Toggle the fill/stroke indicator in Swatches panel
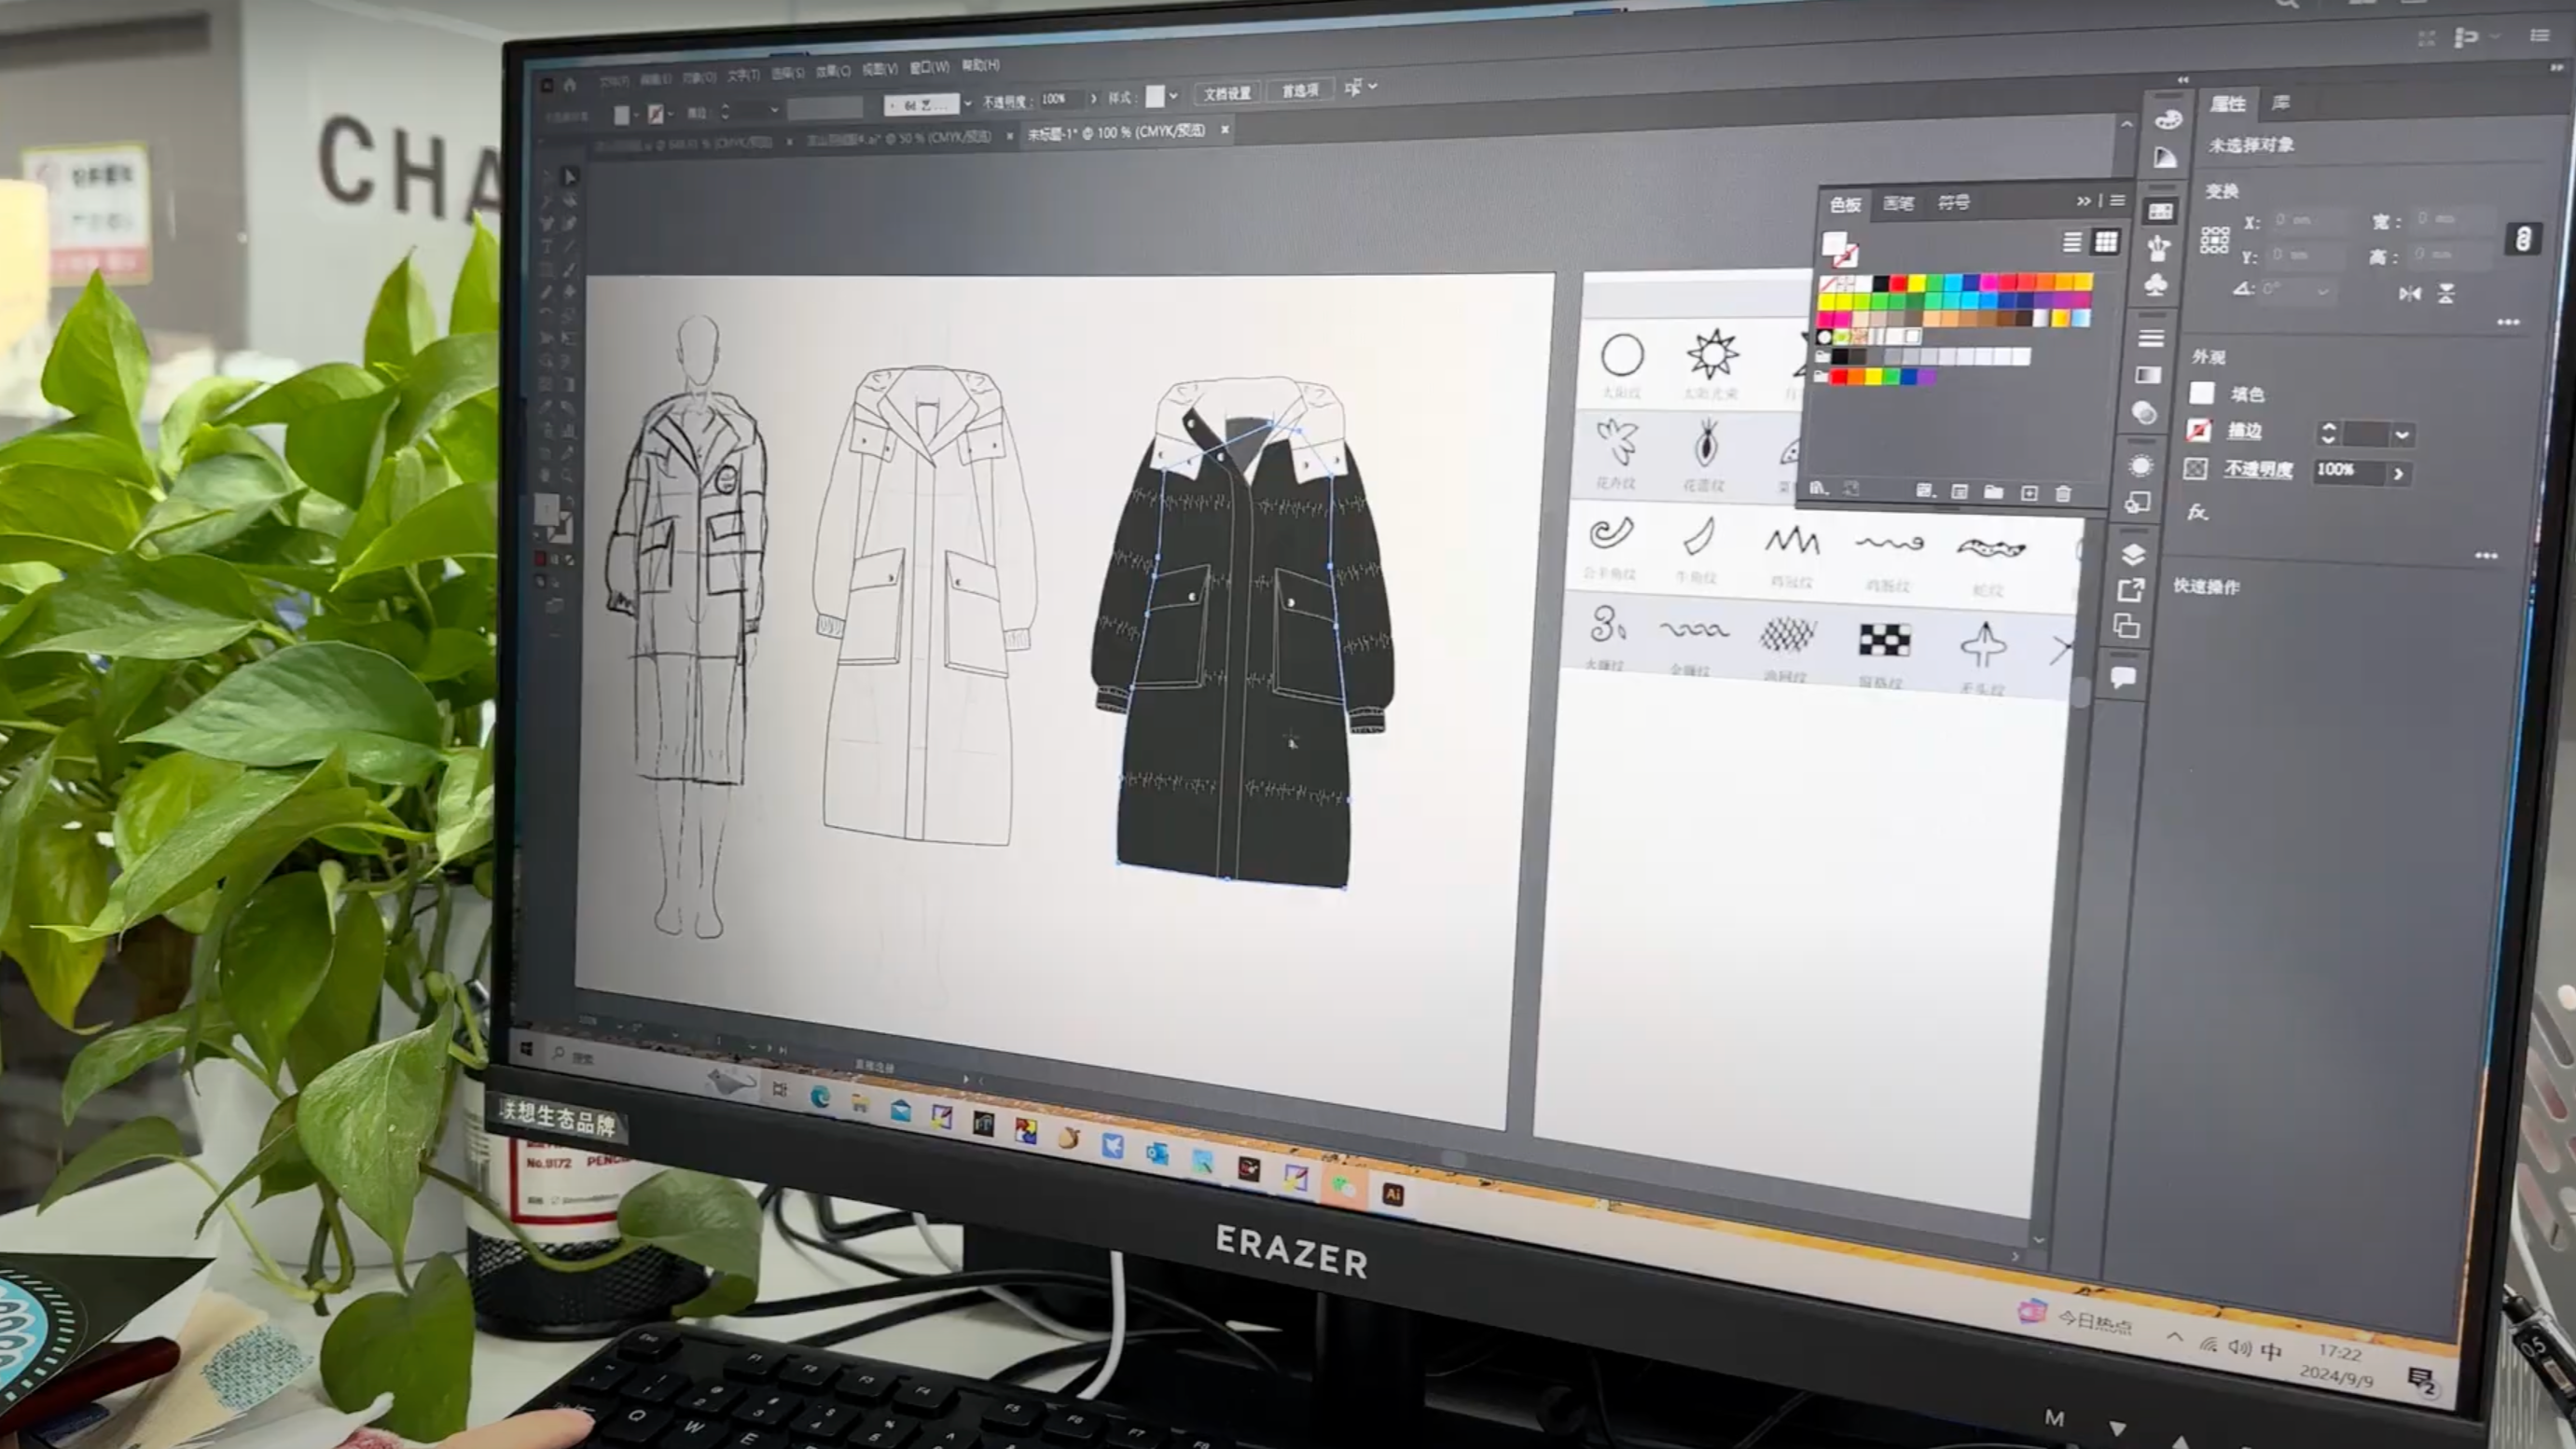 pos(1839,248)
